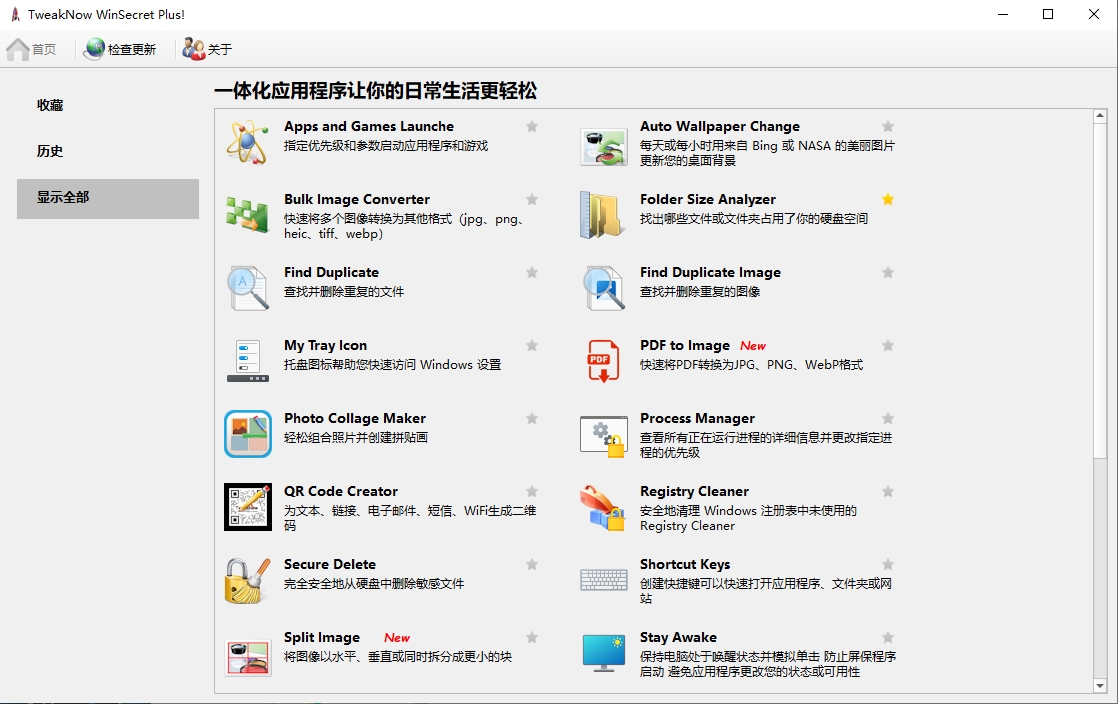This screenshot has height=704, width=1118.
Task: Select 显示全部 show all tab
Action: (x=108, y=198)
